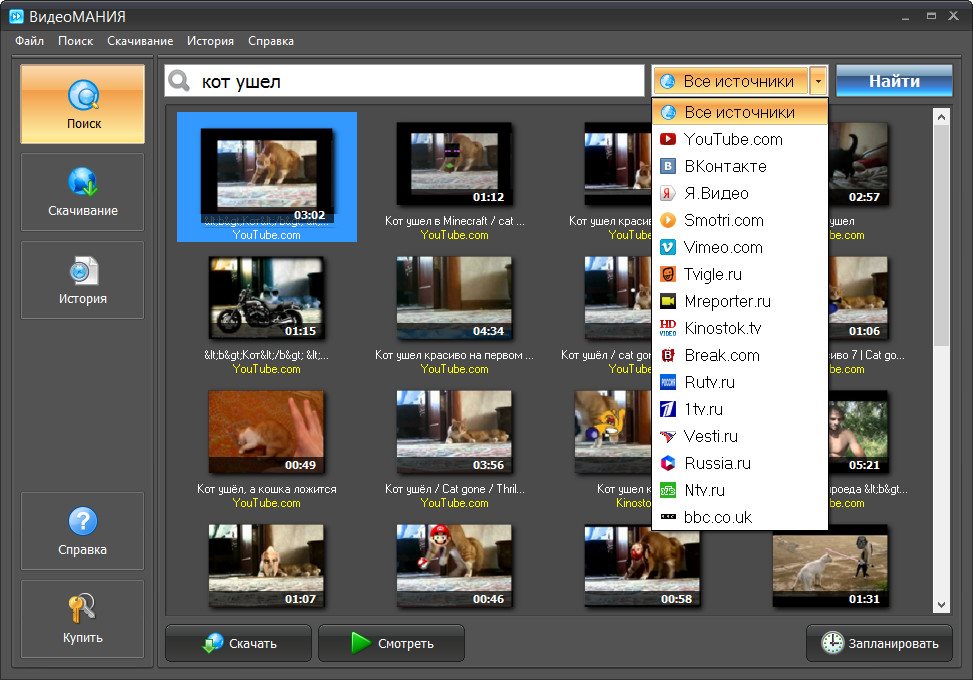This screenshot has height=680, width=973.
Task: Select the Rutv.ru source icon
Action: [x=668, y=382]
